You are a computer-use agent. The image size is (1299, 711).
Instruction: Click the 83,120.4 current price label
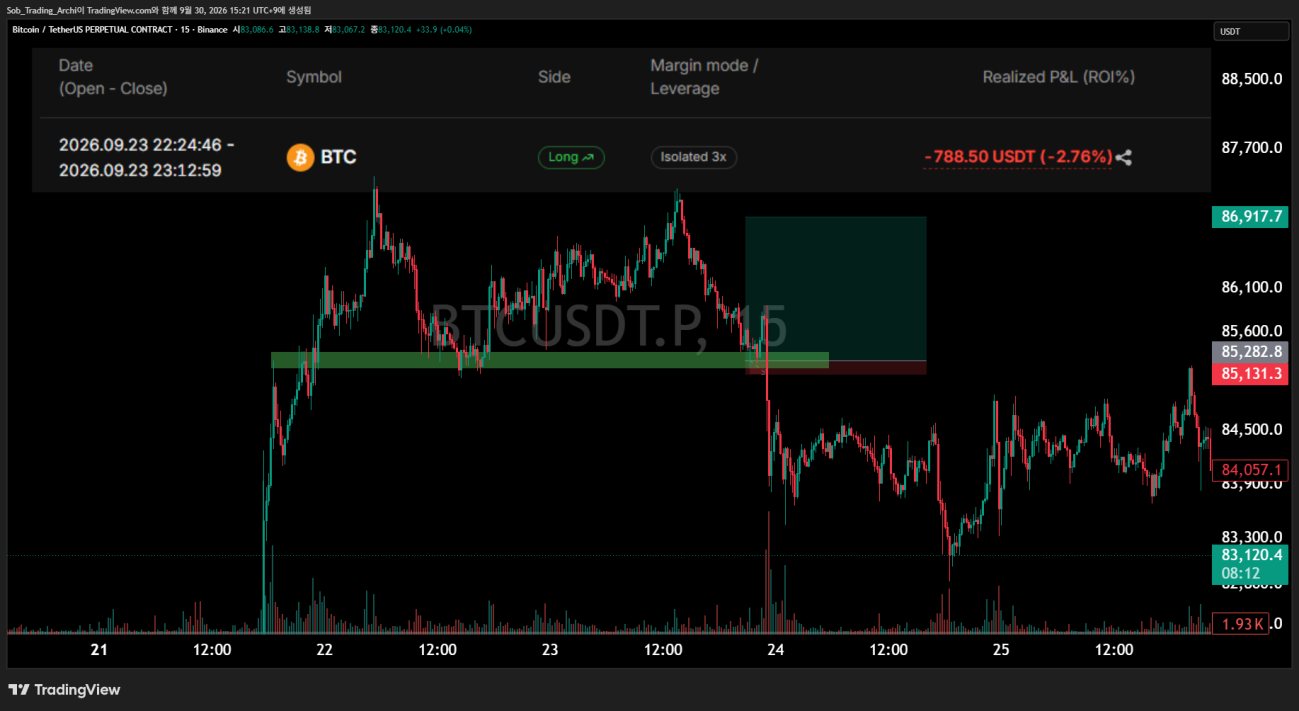[1251, 554]
